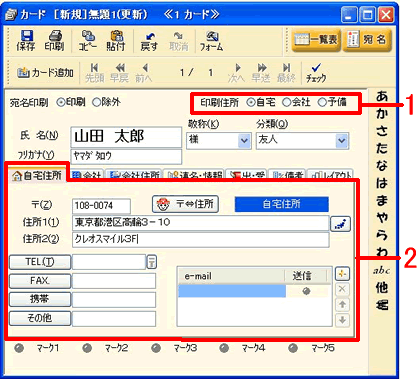Click the FAX number input field

(114, 281)
